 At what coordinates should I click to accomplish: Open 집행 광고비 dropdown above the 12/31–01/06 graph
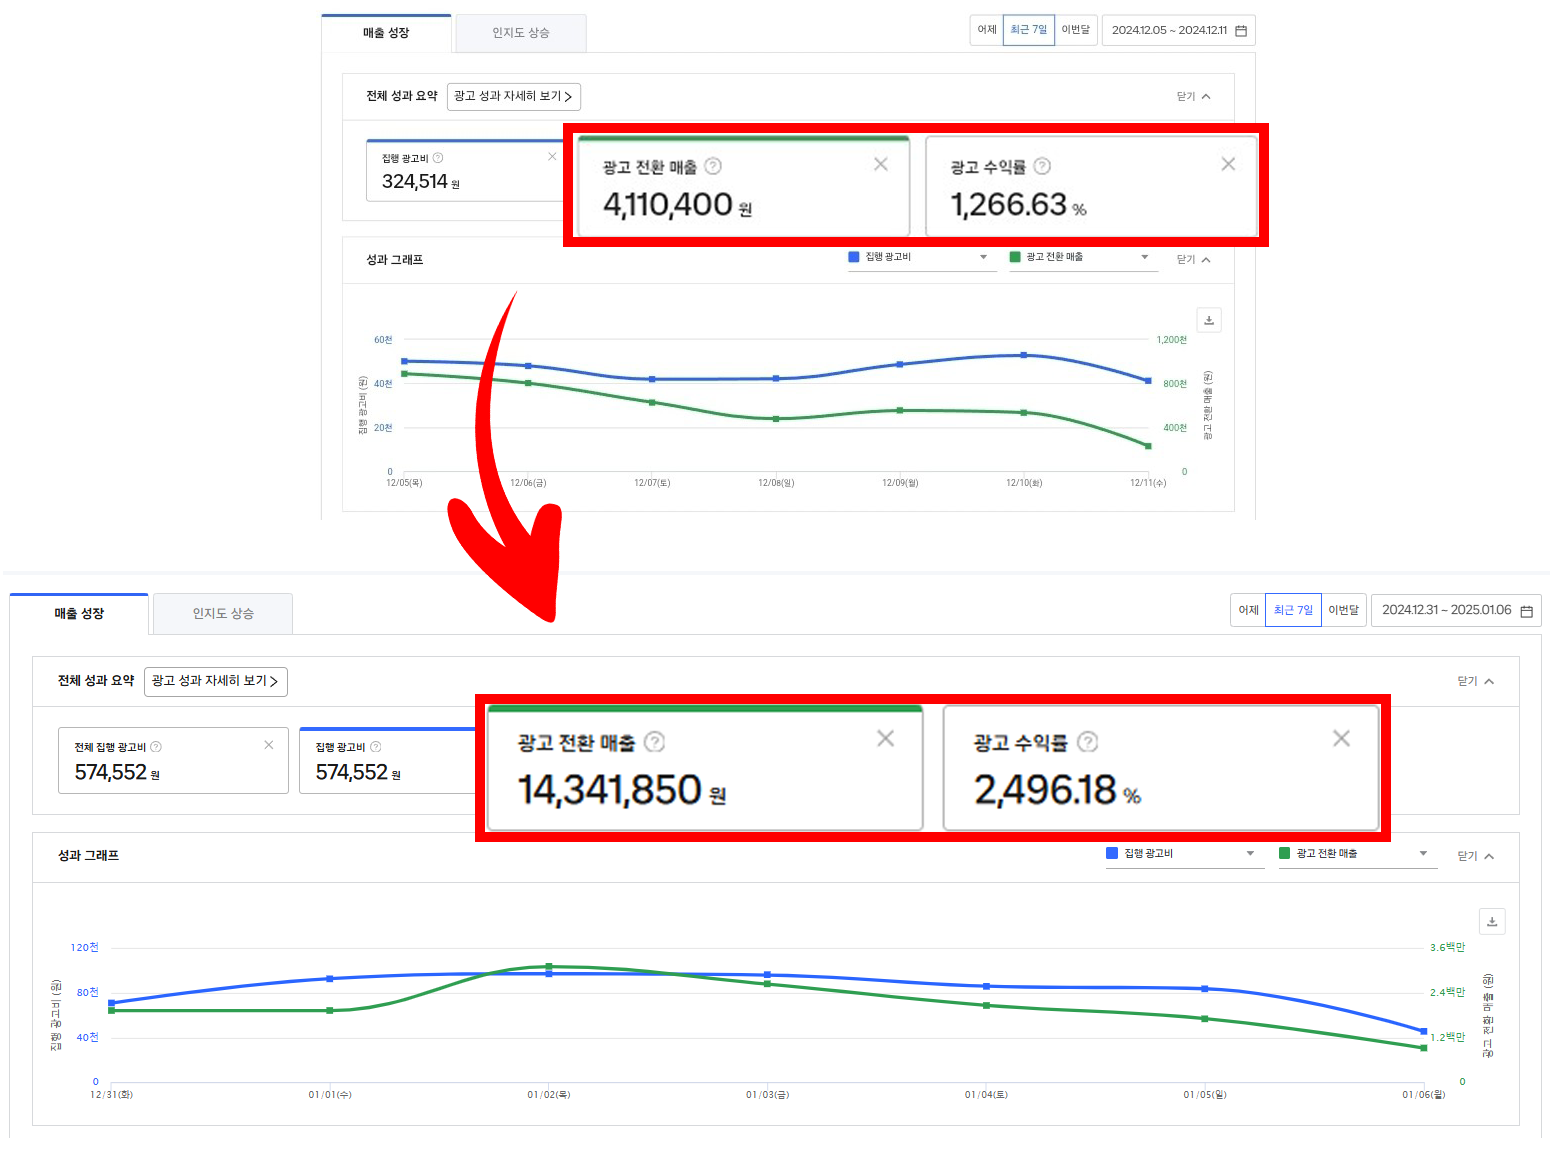(1184, 854)
